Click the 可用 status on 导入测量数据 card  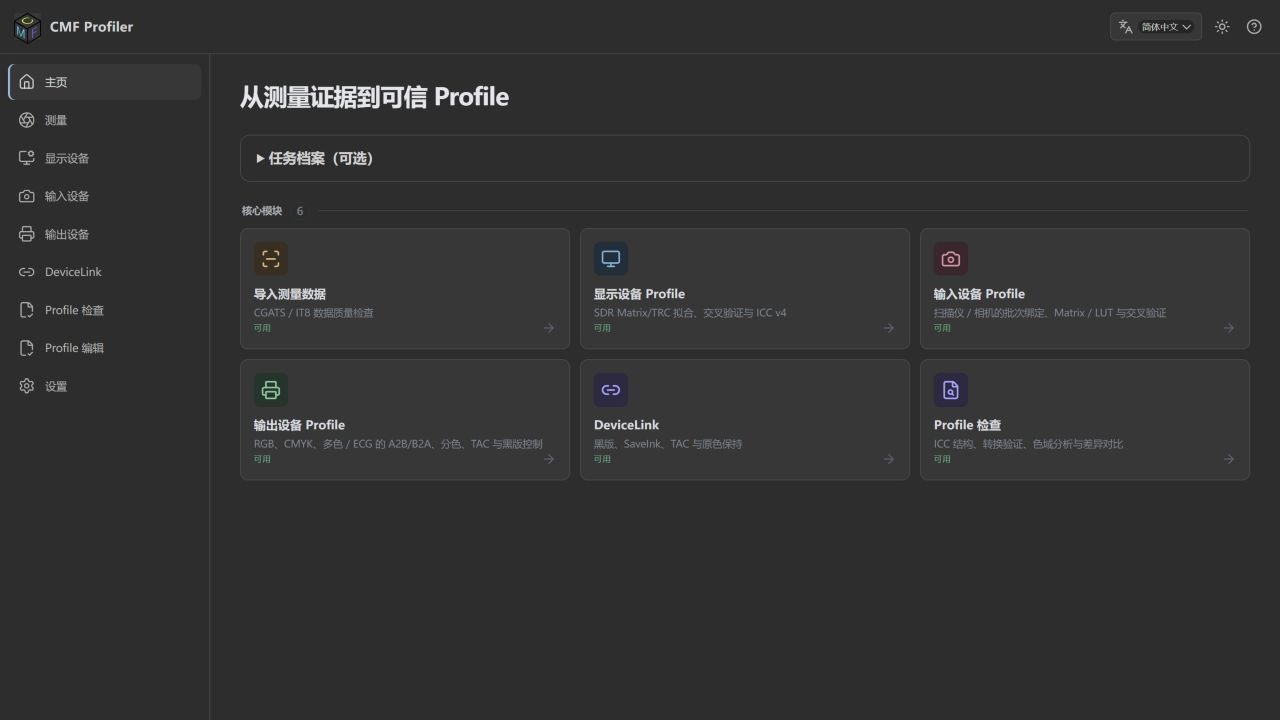tap(262, 328)
